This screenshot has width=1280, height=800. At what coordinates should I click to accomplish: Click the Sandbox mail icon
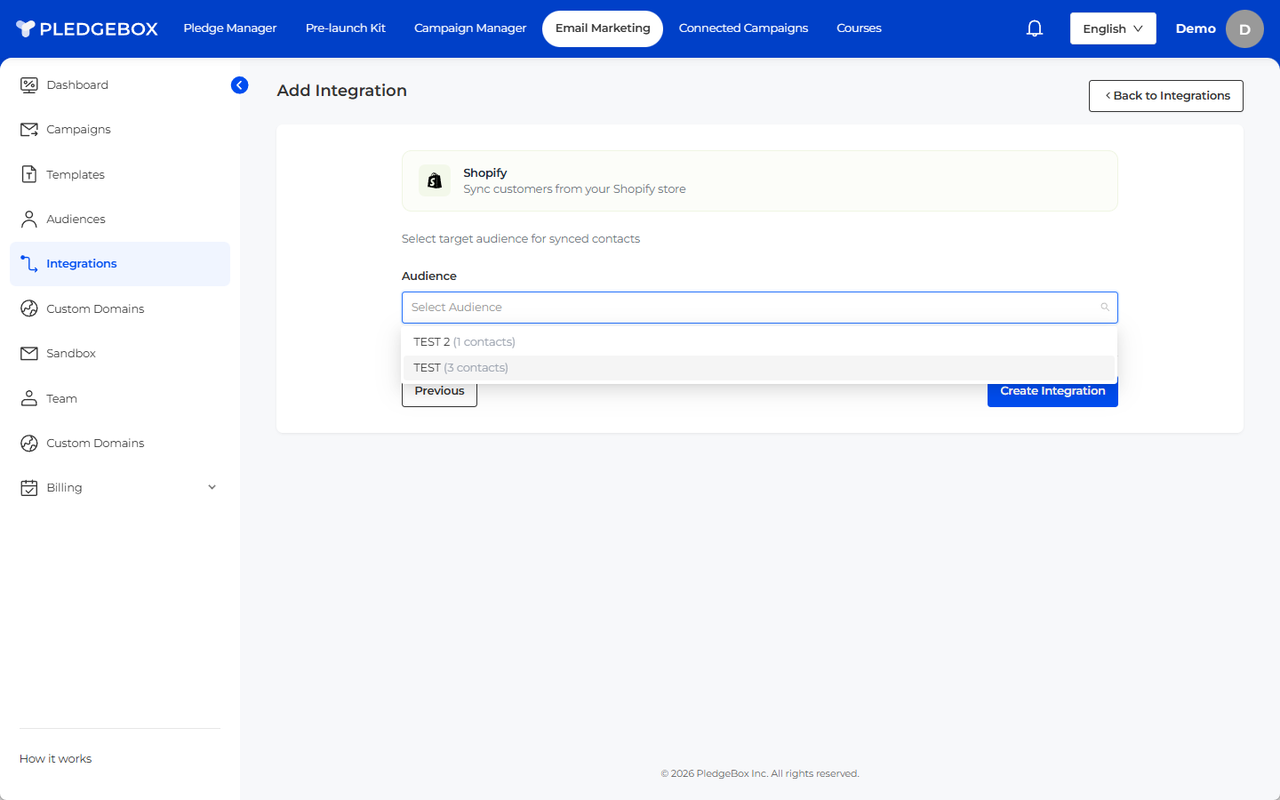click(29, 354)
